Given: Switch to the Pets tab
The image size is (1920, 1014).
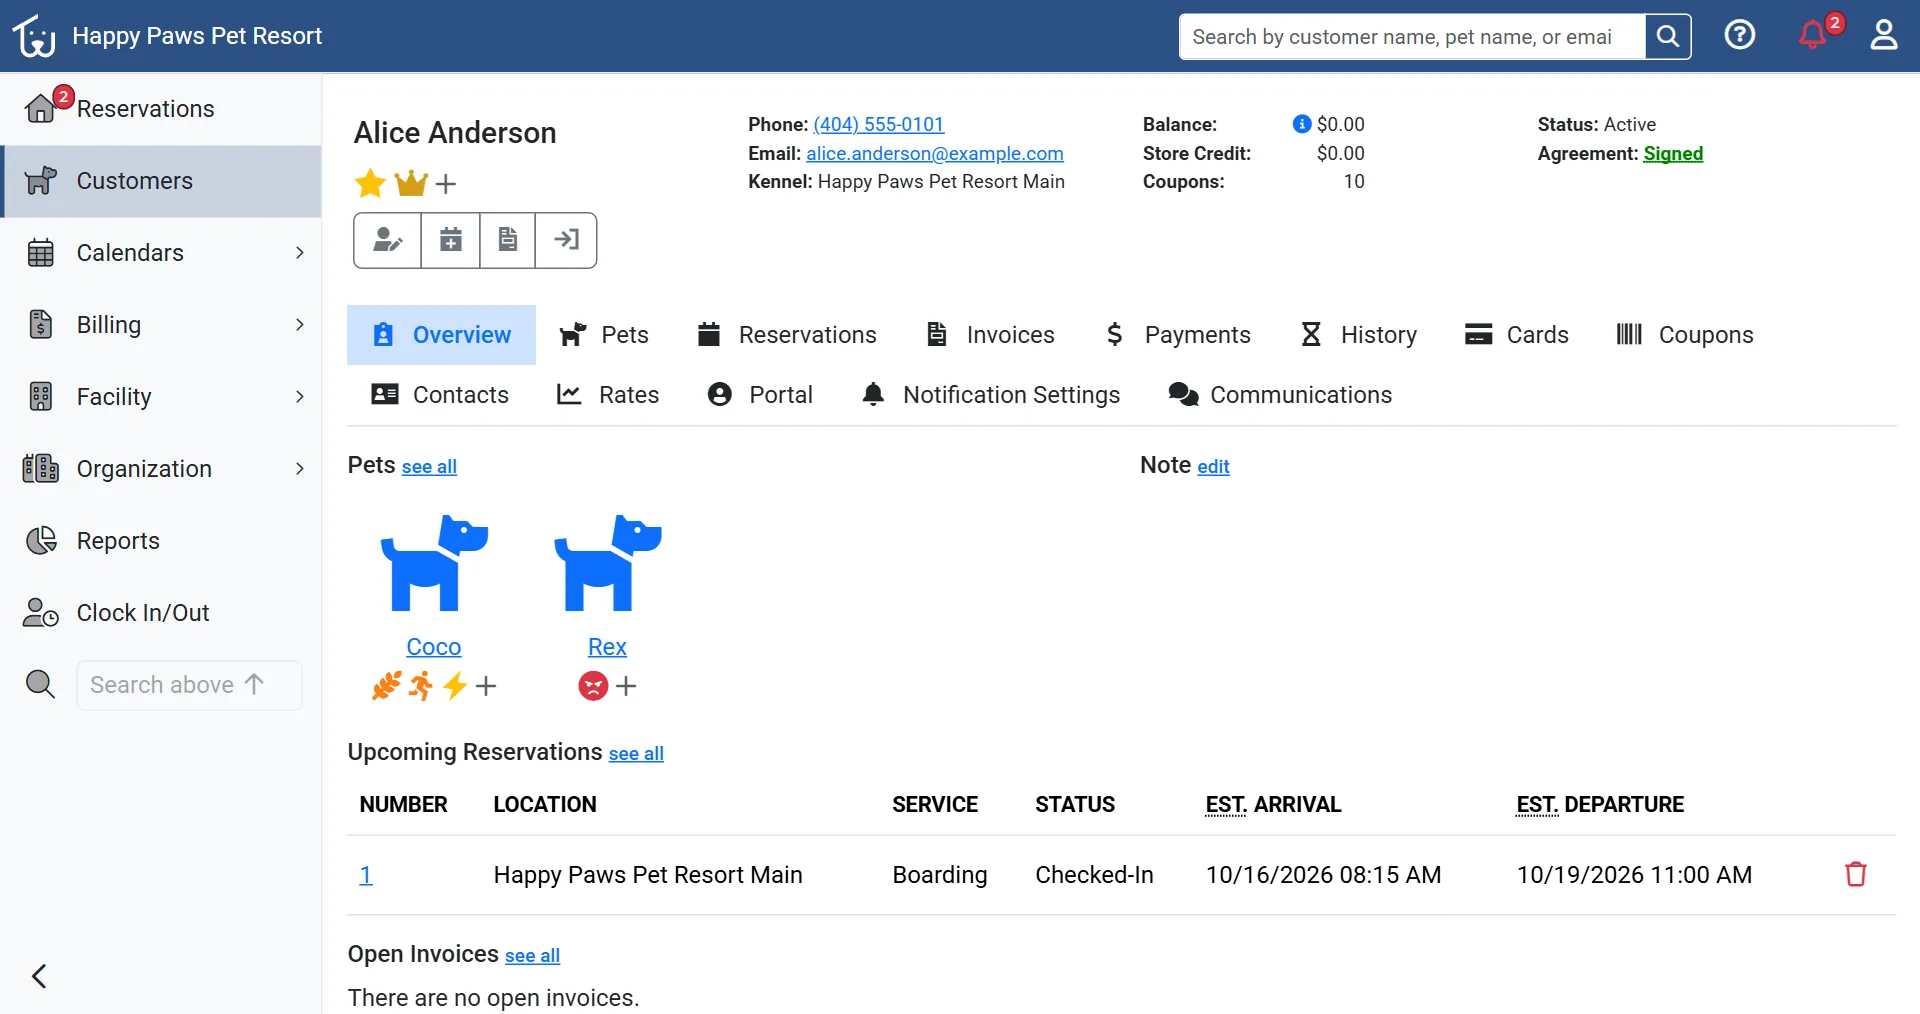Looking at the screenshot, I should point(604,335).
